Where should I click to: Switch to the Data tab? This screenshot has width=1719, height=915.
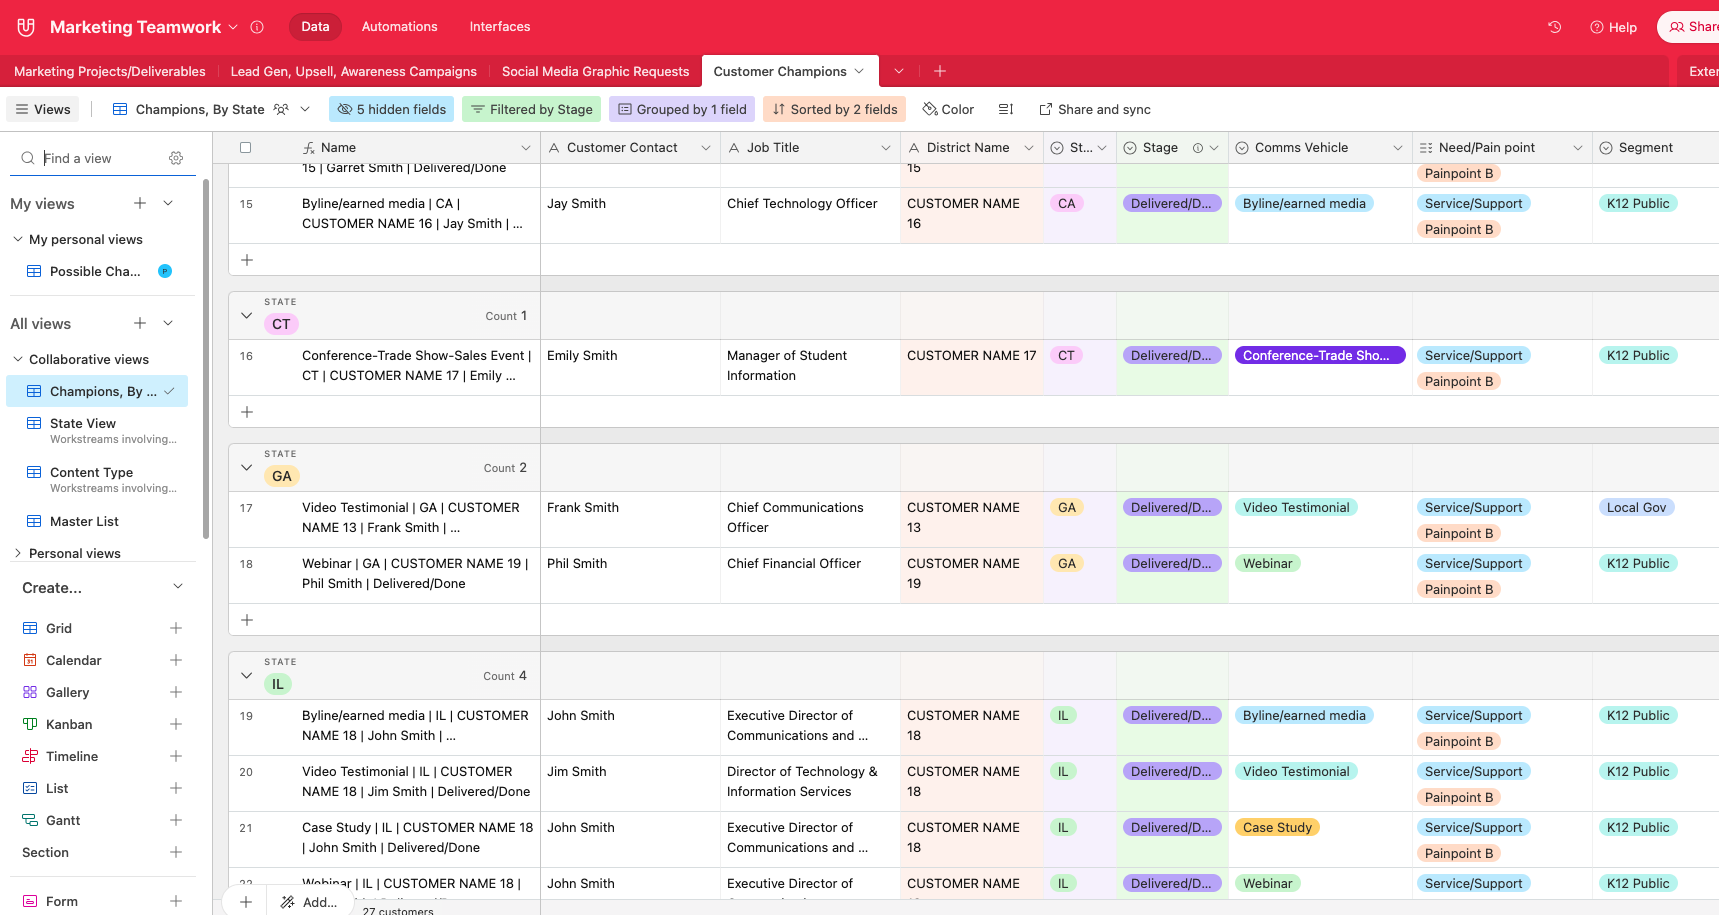tap(315, 27)
